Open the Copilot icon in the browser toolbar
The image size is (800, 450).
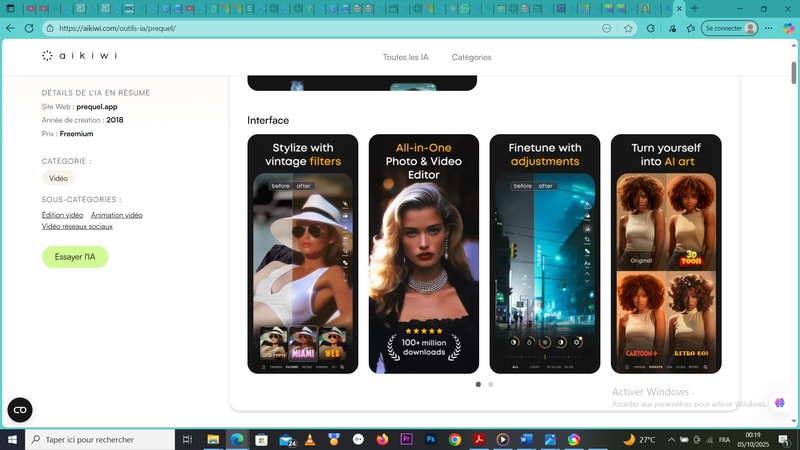click(786, 28)
